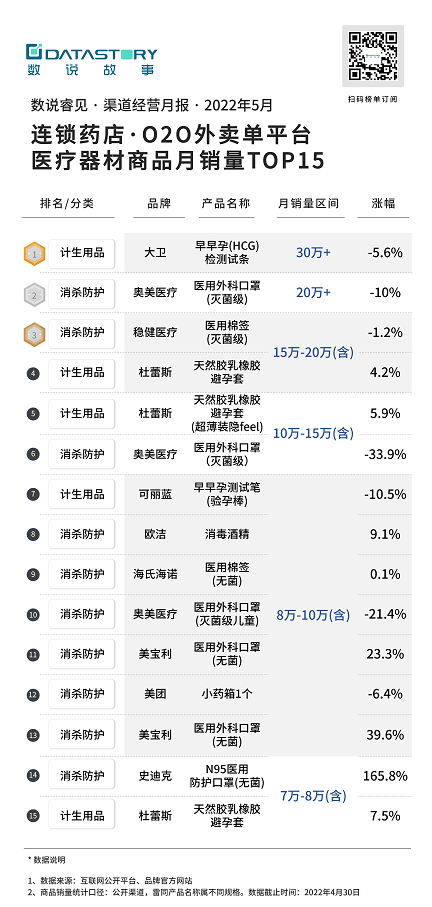This screenshot has height=907, width=432.
Task: Click the rank 15 circle badge
Action: [34, 816]
